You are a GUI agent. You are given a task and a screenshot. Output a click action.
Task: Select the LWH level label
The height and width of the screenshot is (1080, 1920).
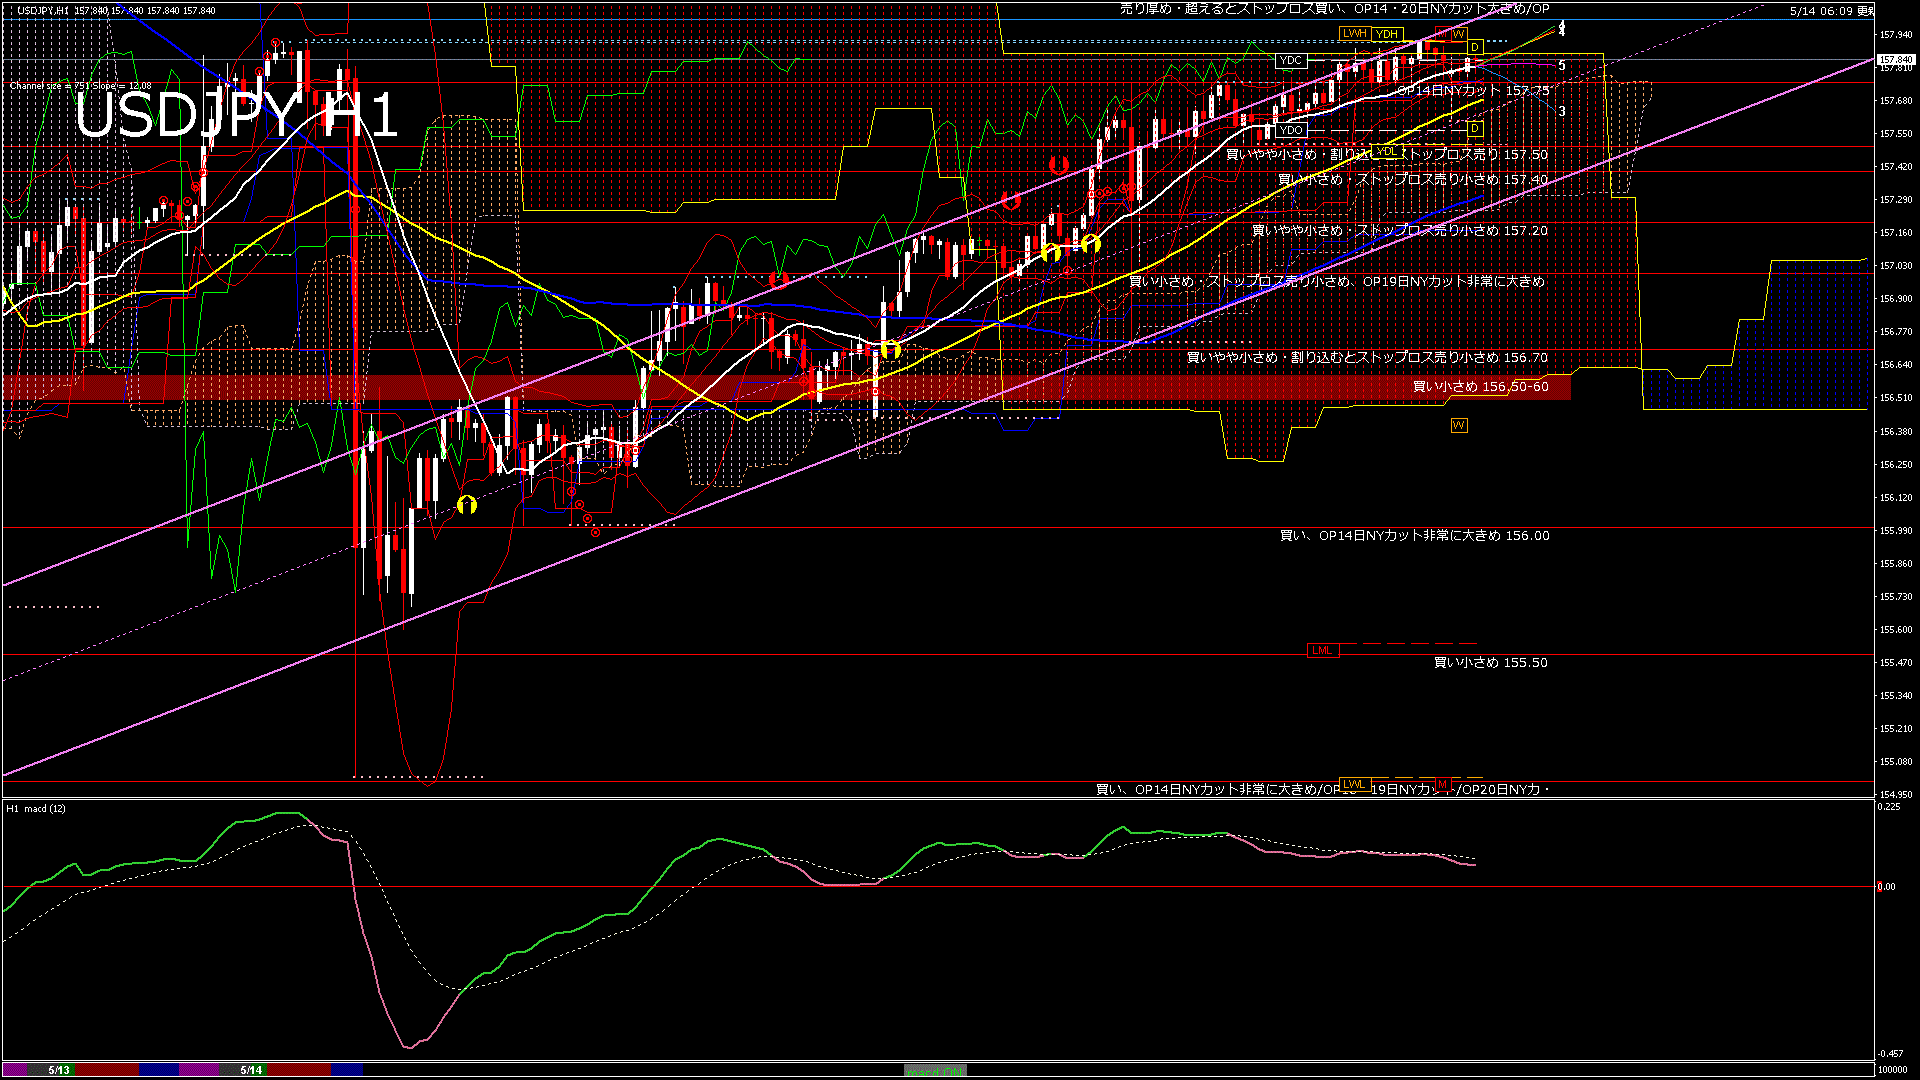point(1355,33)
